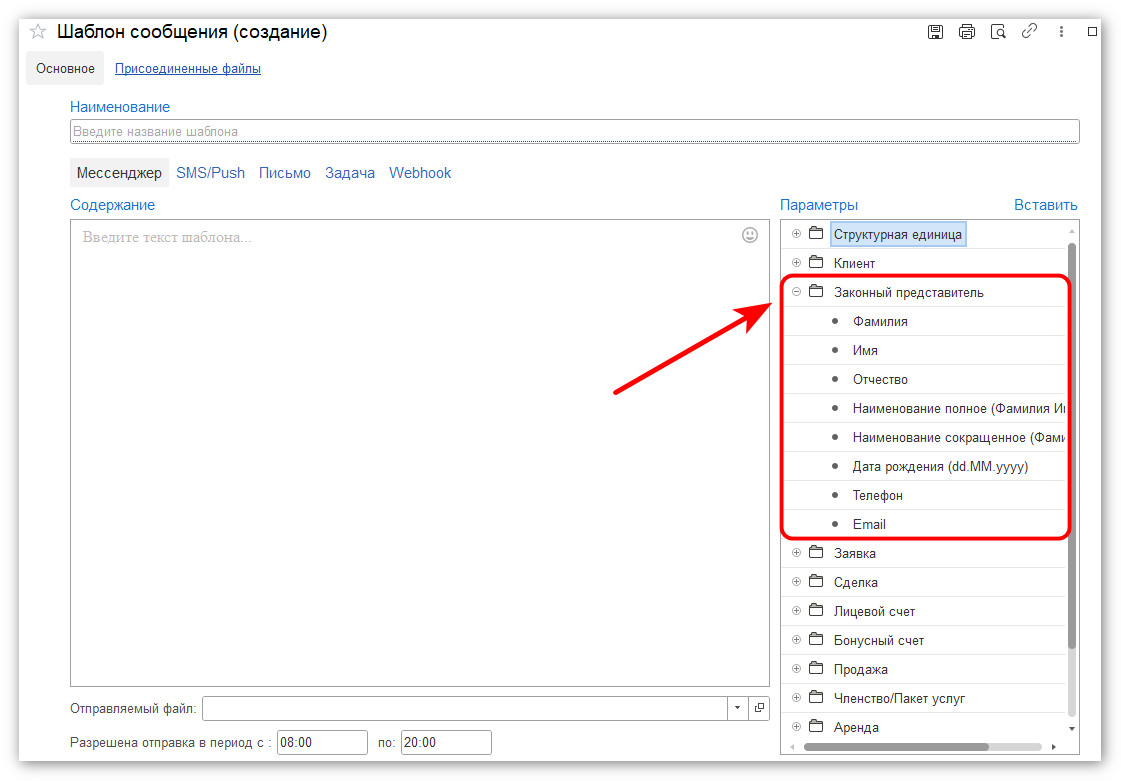
Task: Click the save (floppy disk) icon
Action: tap(935, 32)
